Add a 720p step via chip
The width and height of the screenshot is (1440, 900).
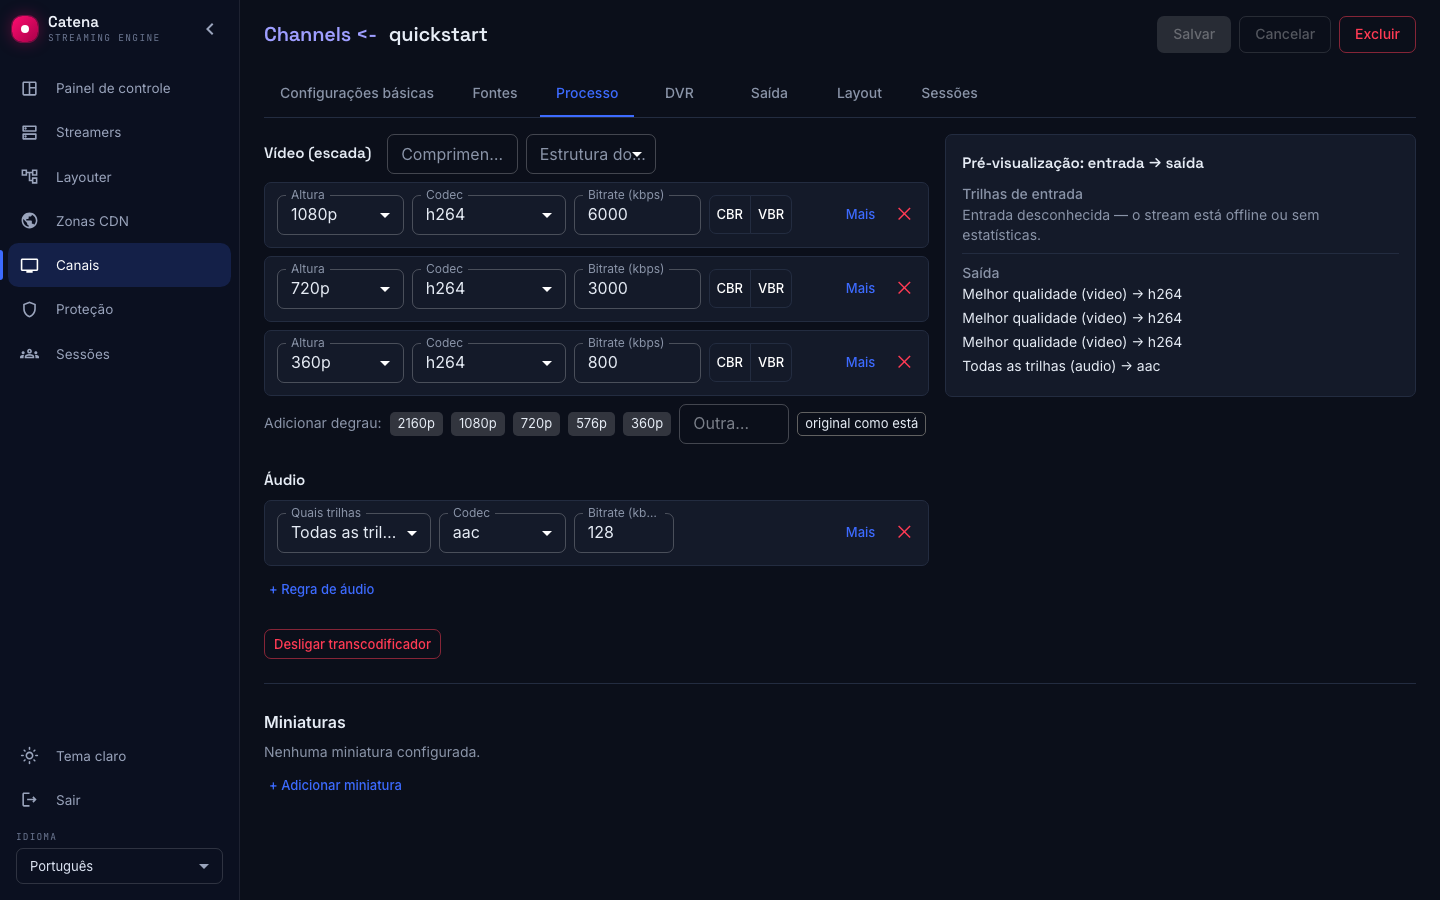(536, 423)
